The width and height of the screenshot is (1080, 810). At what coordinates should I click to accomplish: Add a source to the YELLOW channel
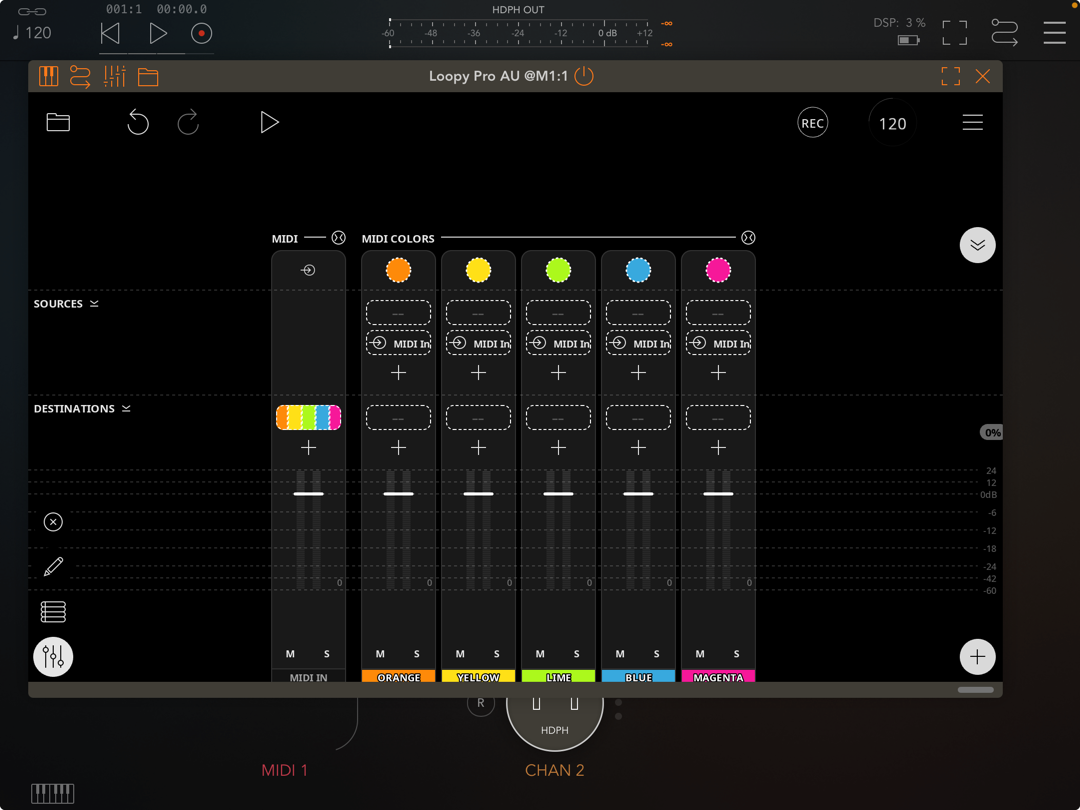[x=478, y=373]
